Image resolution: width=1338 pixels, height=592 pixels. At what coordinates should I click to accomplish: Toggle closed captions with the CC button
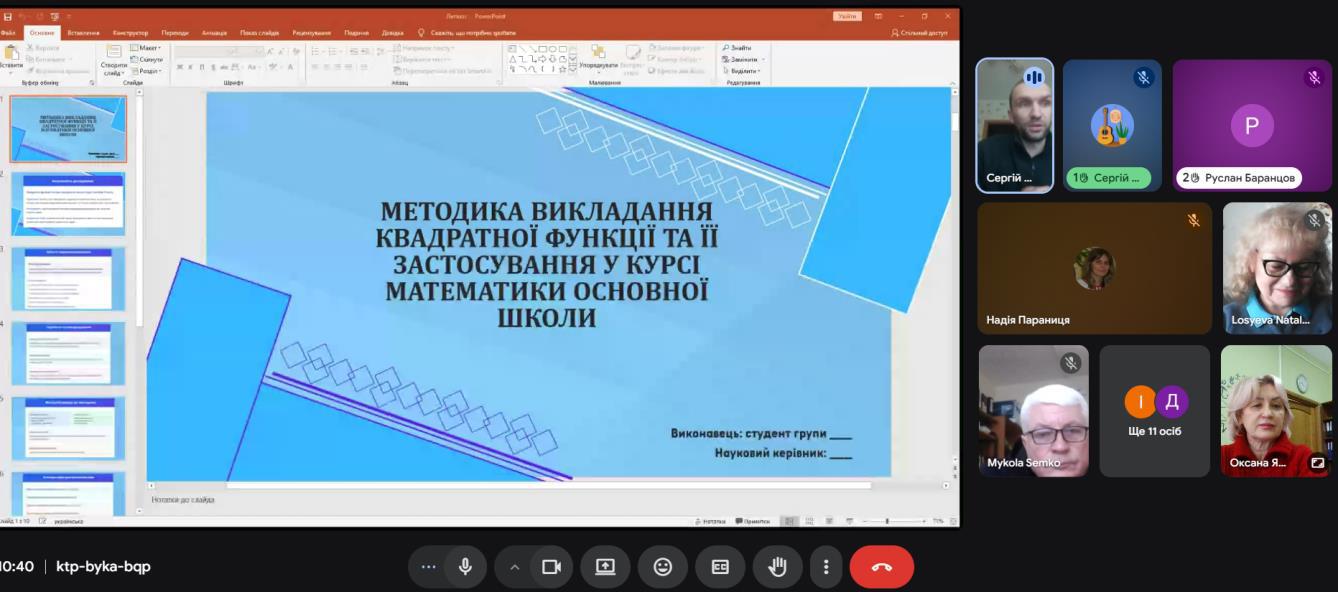(x=720, y=567)
